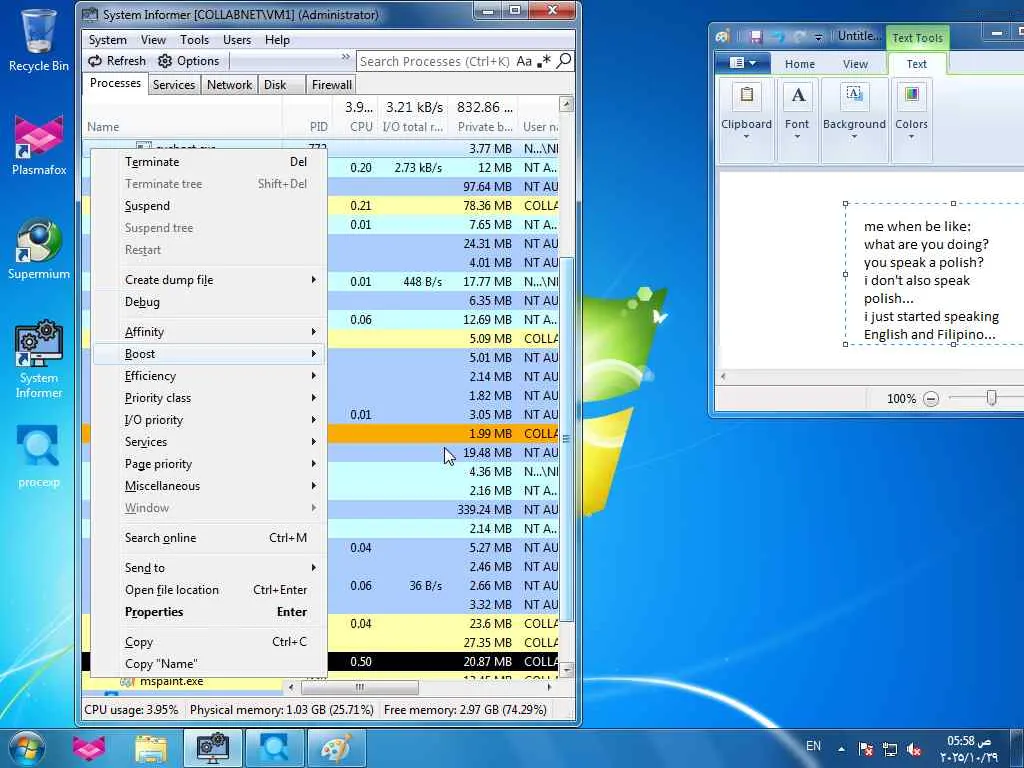Screen dimensions: 1024x768
Task: Click Paint zoom out minus button
Action: pos(931,398)
